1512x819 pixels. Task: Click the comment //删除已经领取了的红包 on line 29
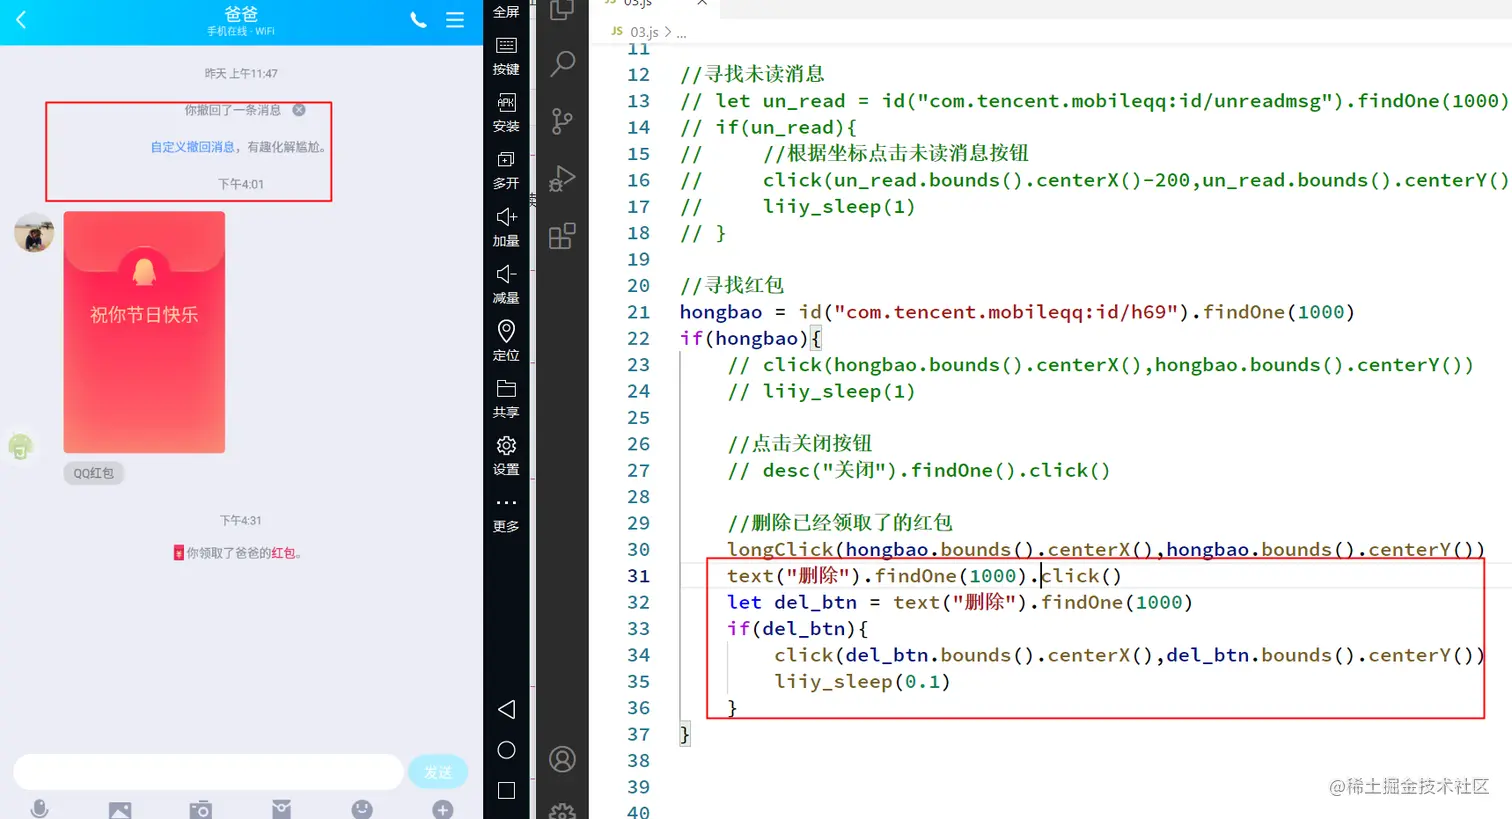coord(840,523)
